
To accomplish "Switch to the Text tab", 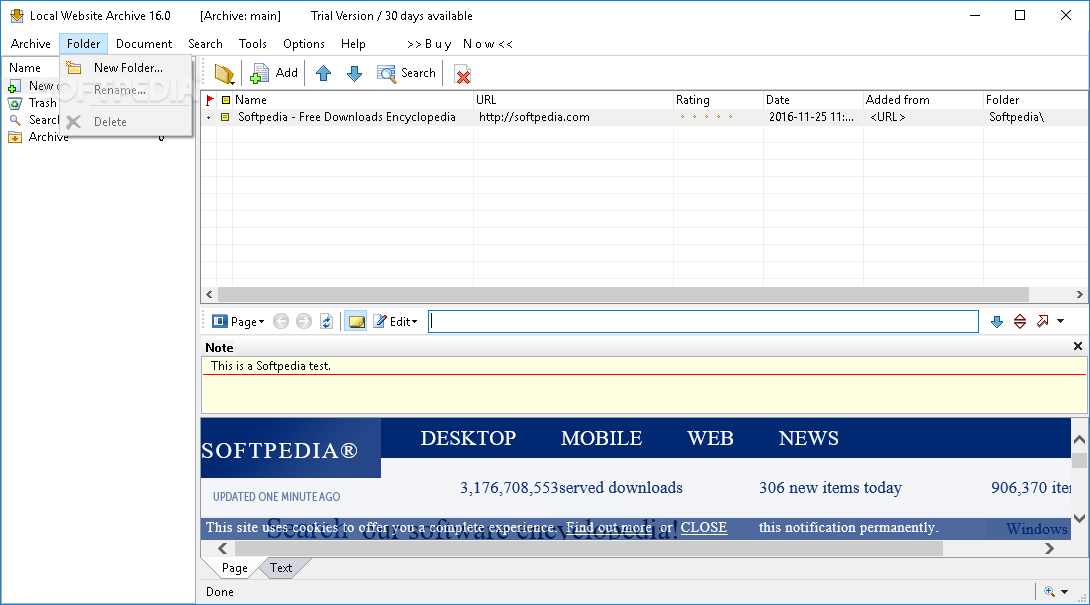I will point(281,568).
